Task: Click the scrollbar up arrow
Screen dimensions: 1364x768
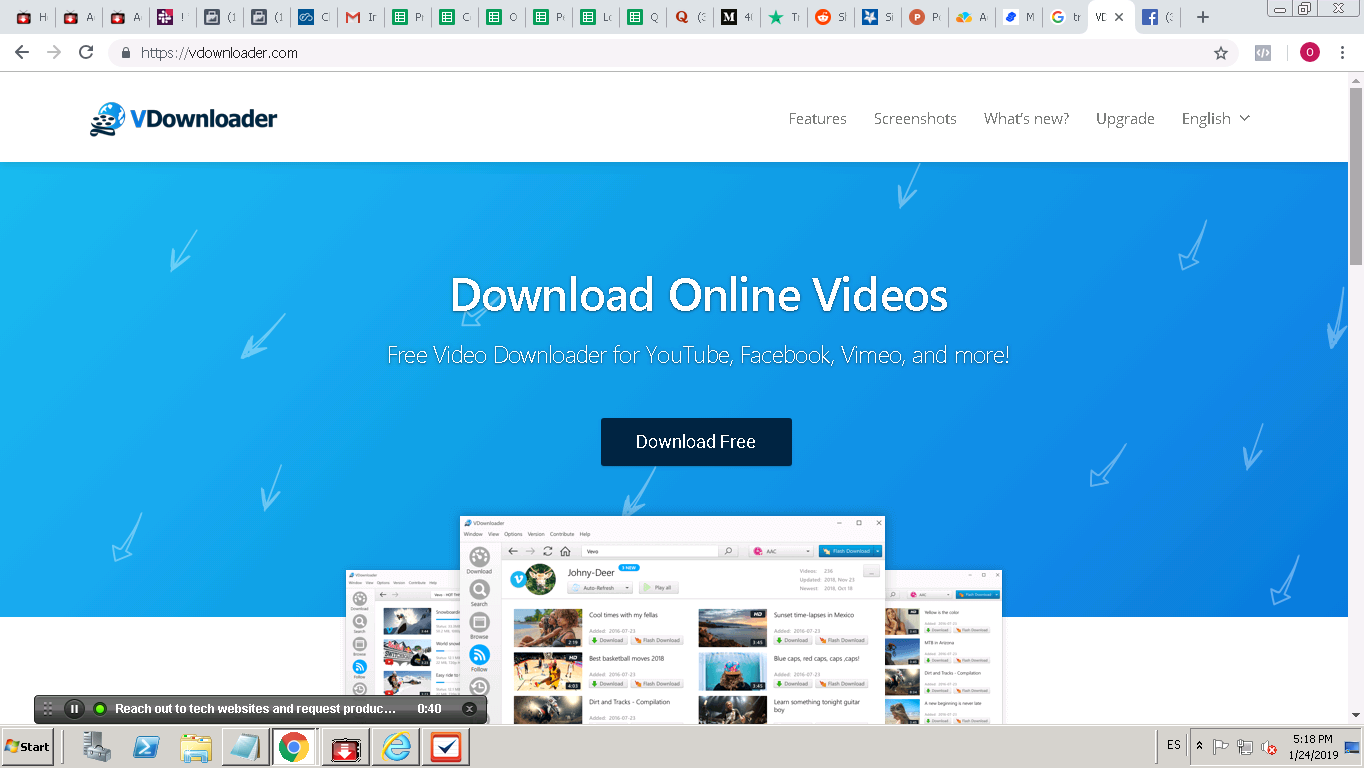Action: pyautogui.click(x=1356, y=79)
